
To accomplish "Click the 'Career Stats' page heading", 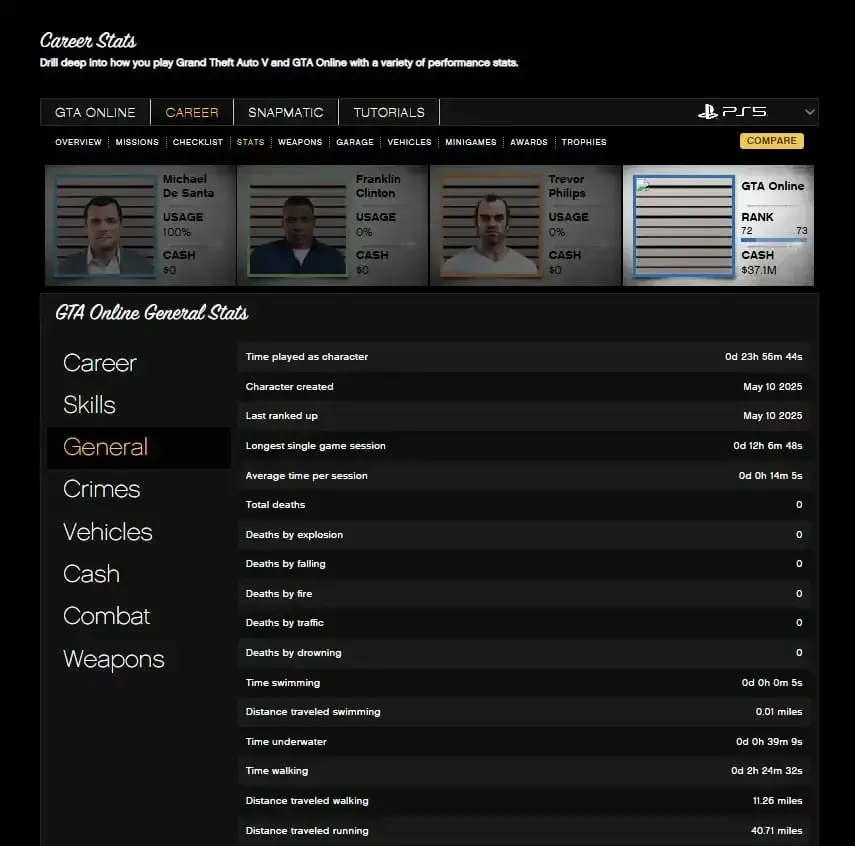I will tap(88, 41).
